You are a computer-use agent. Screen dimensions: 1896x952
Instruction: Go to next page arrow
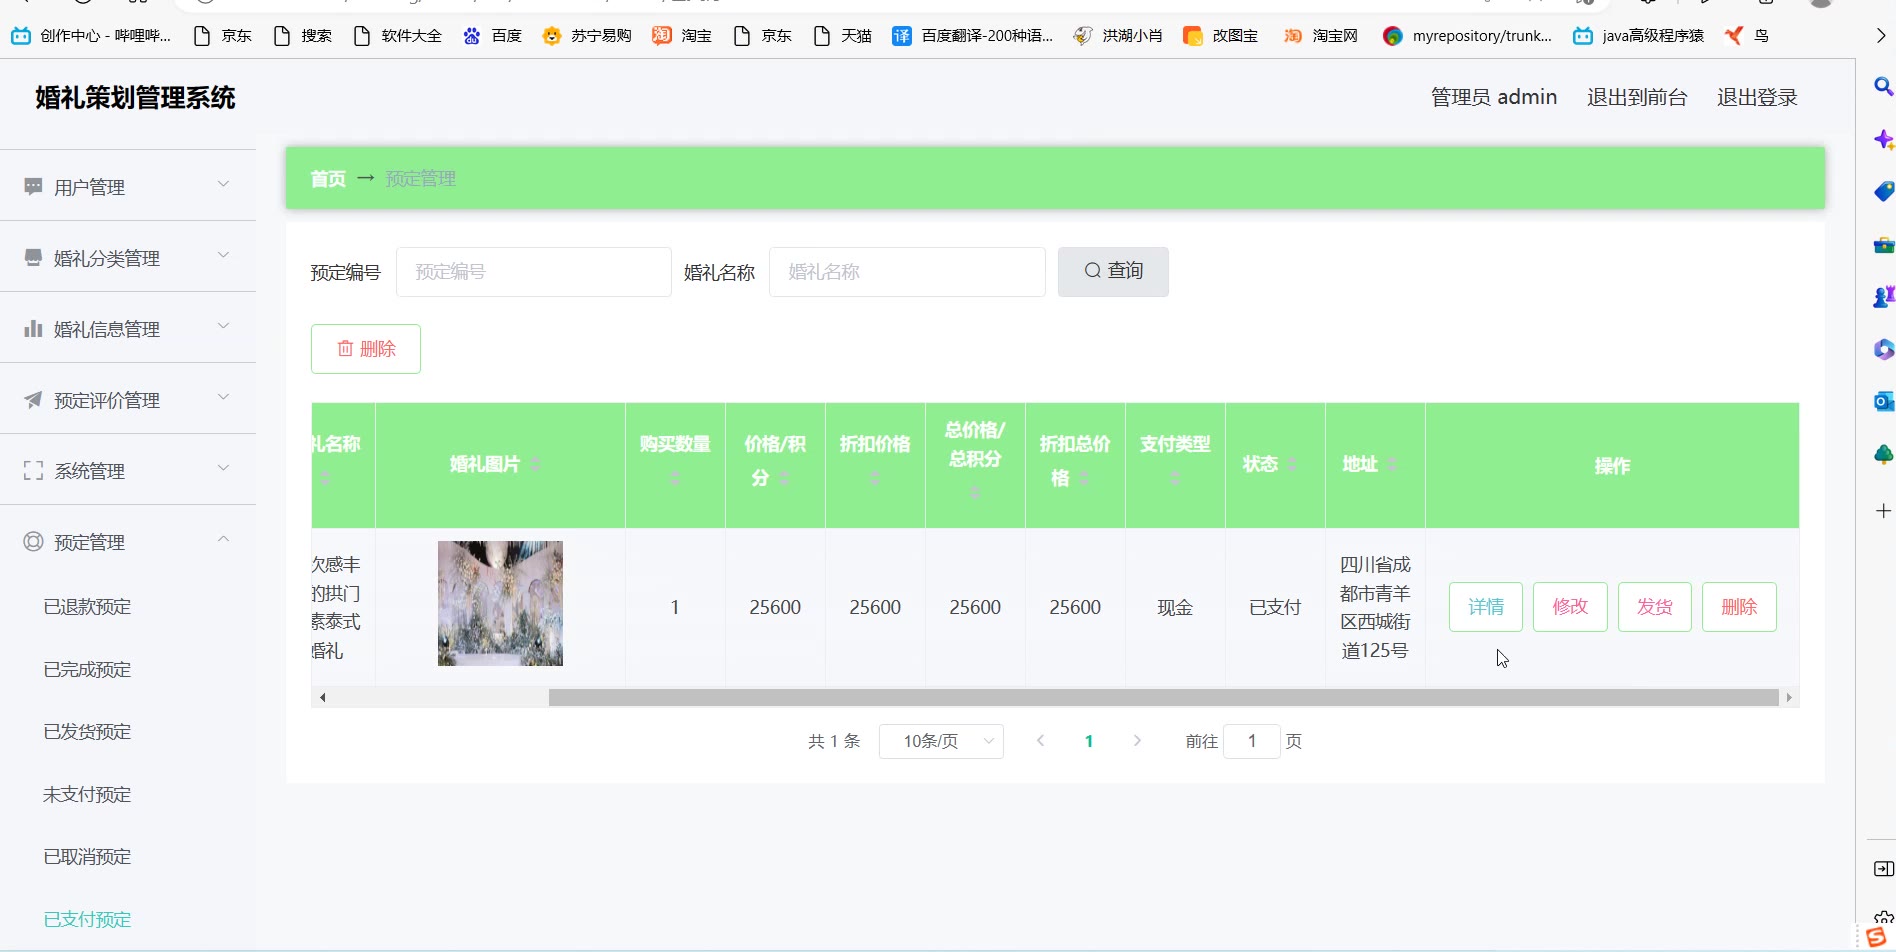(x=1137, y=741)
